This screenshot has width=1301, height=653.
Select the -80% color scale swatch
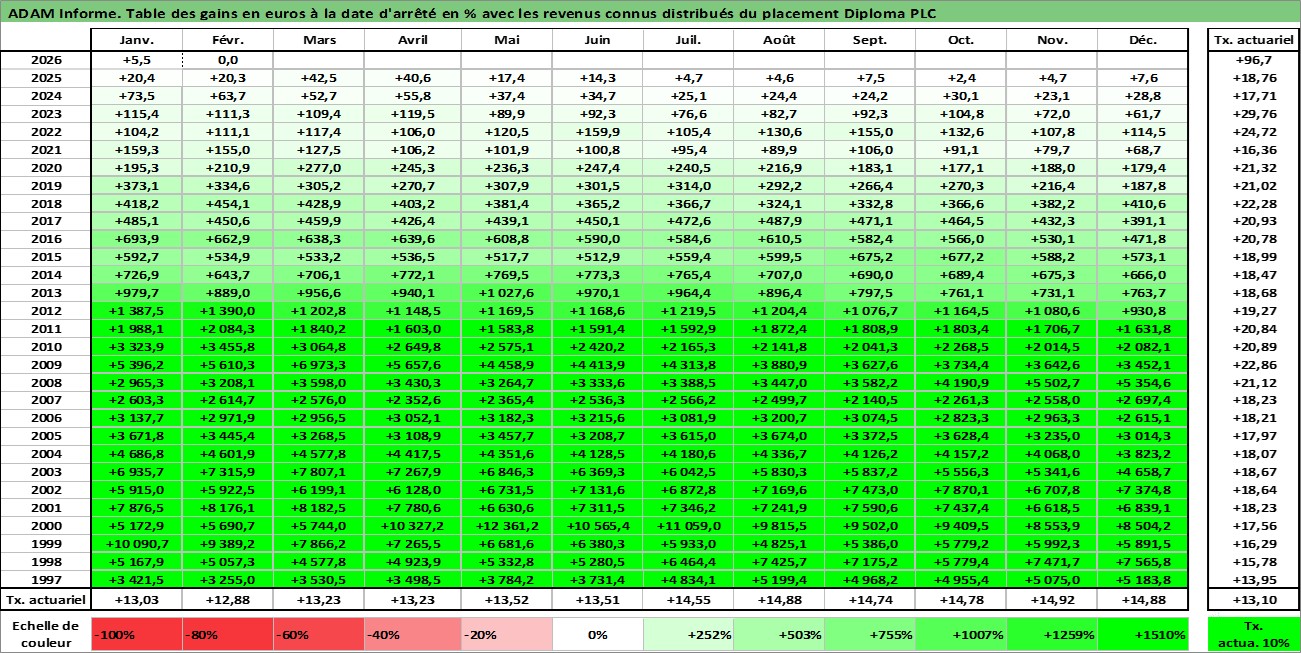pos(228,634)
